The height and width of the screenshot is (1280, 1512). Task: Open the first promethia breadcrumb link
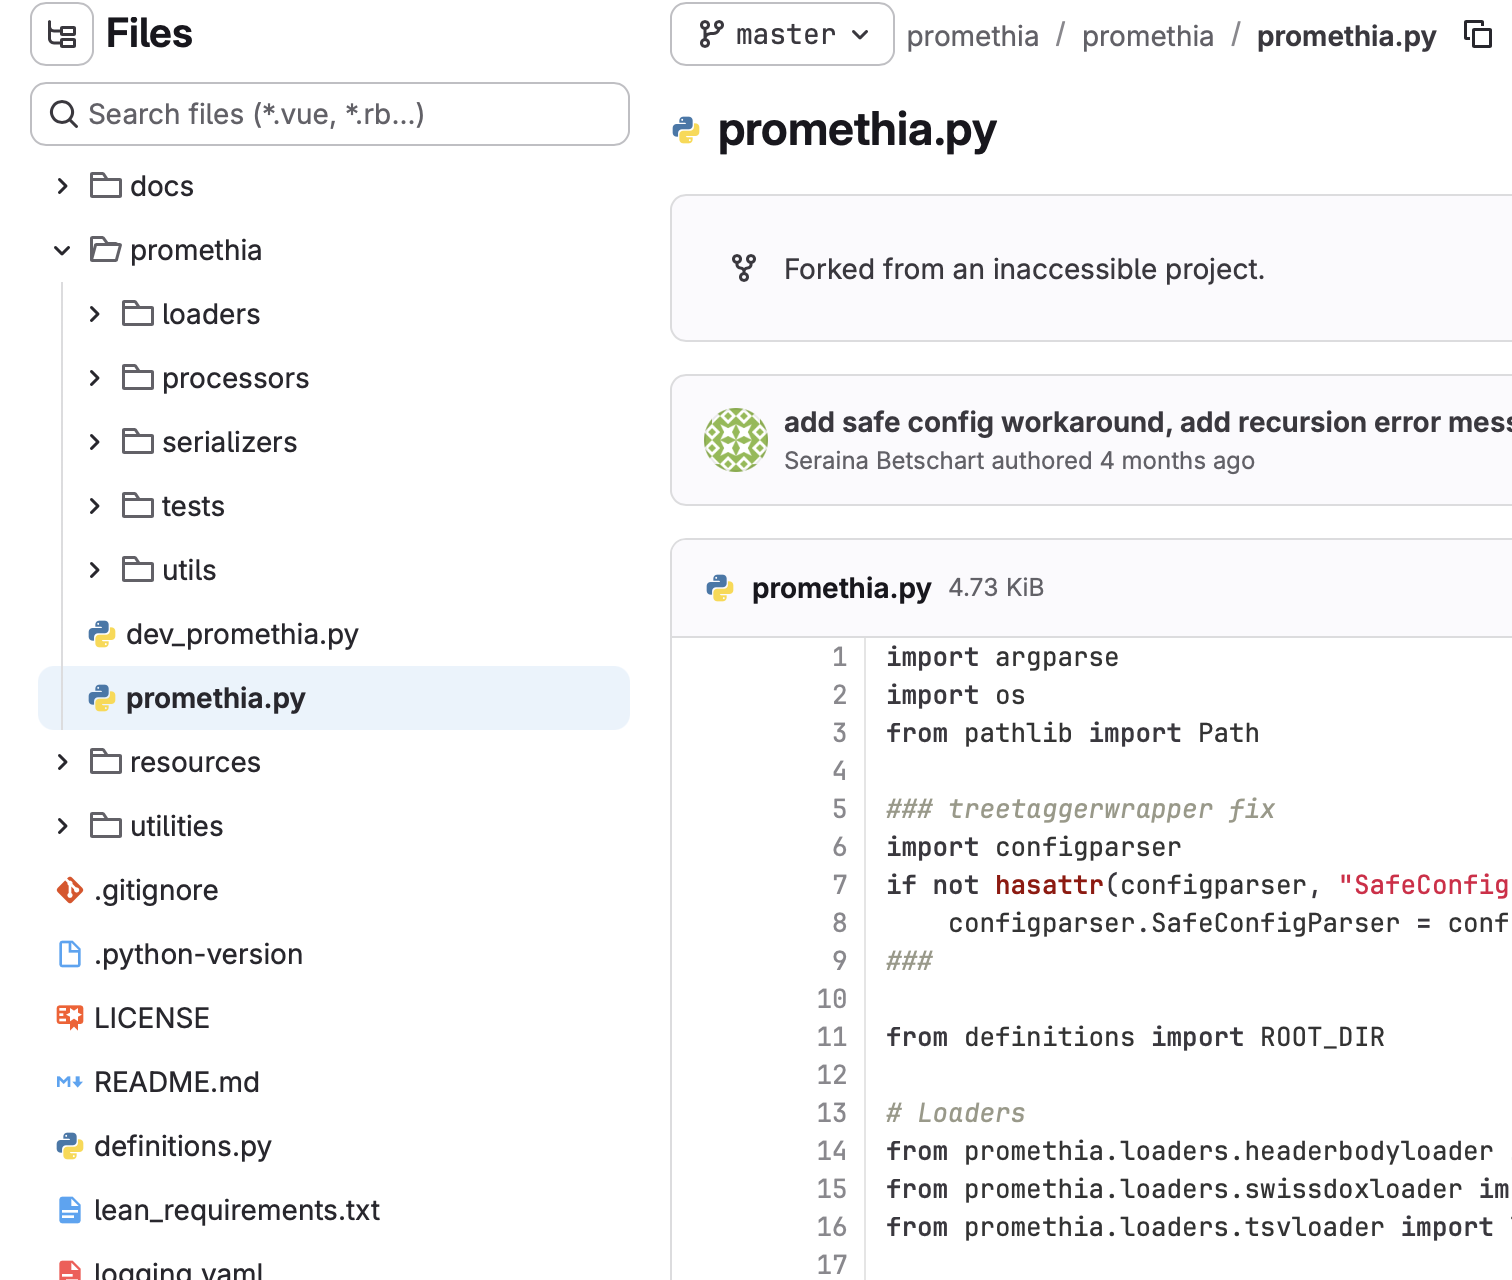972,36
